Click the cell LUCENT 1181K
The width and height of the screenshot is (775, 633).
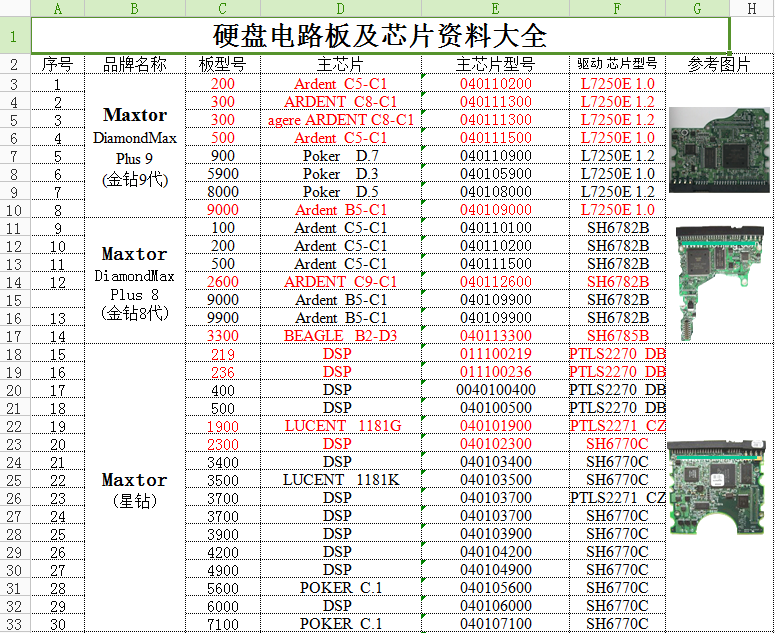341,480
